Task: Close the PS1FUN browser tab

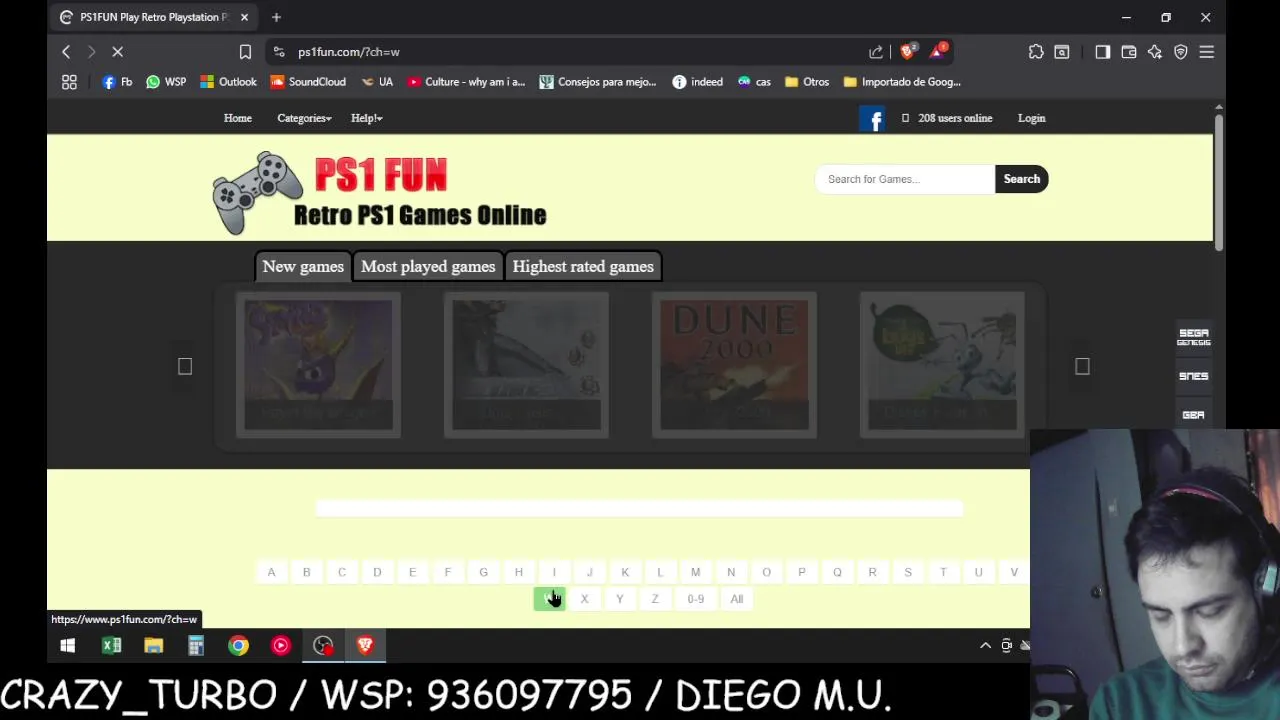Action: (244, 17)
